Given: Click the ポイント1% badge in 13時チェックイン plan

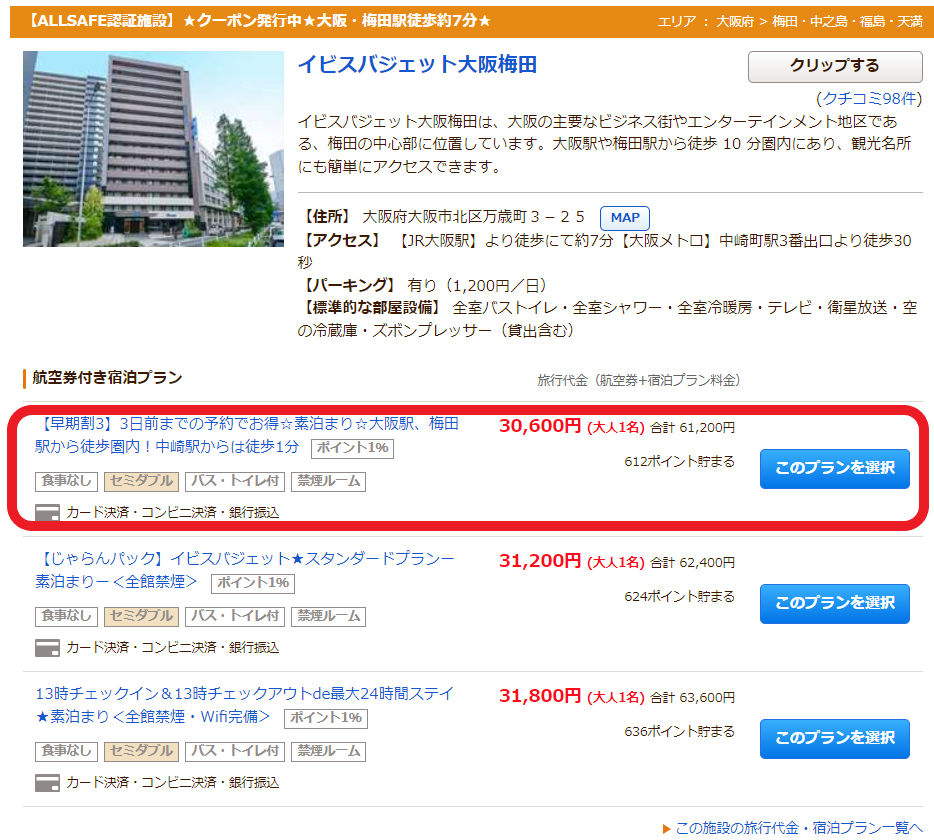Looking at the screenshot, I should (325, 718).
